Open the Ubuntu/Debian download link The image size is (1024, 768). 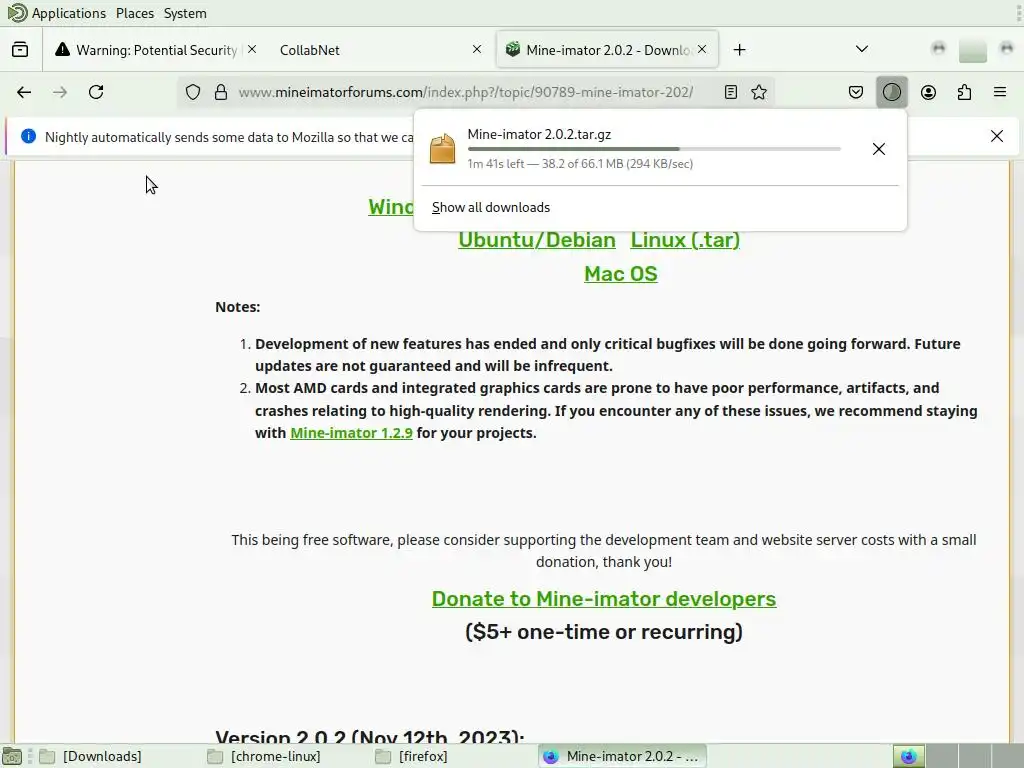(537, 240)
